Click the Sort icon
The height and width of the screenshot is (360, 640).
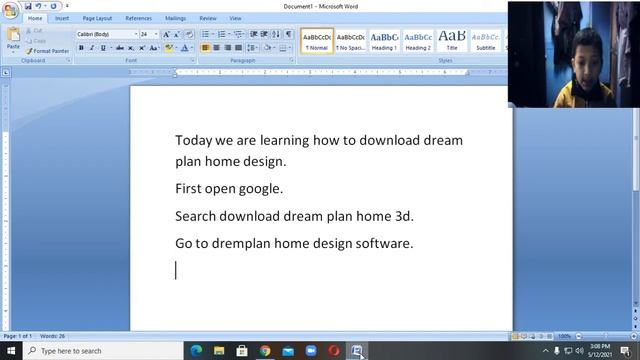pos(276,34)
